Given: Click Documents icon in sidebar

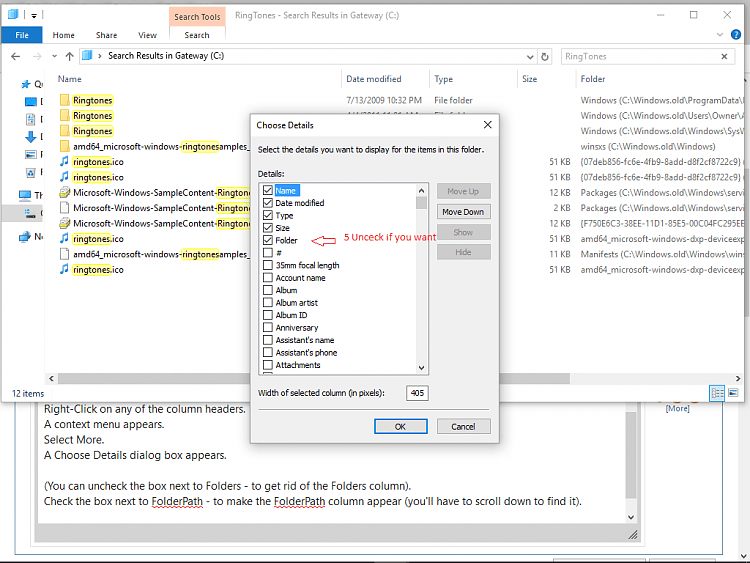Looking at the screenshot, I should pyautogui.click(x=30, y=119).
